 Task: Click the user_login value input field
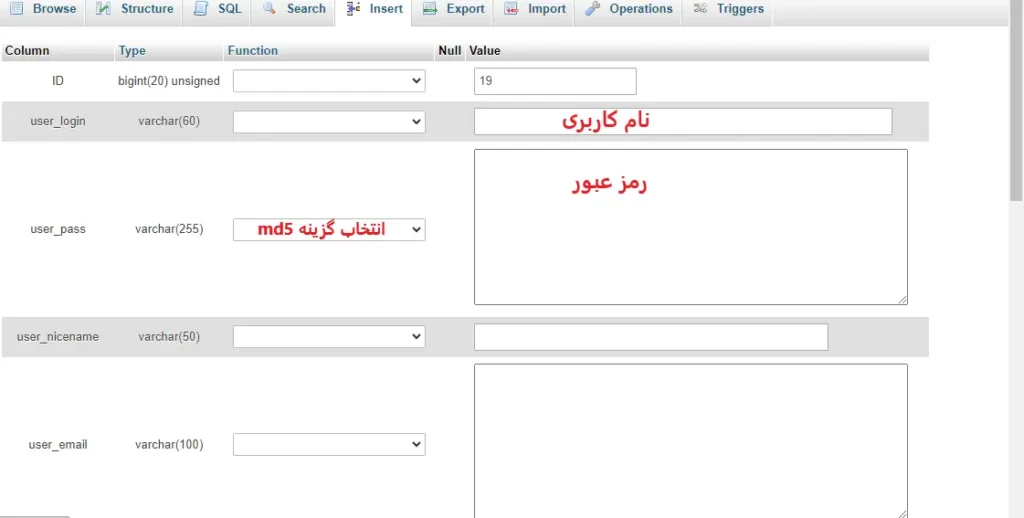tap(683, 121)
